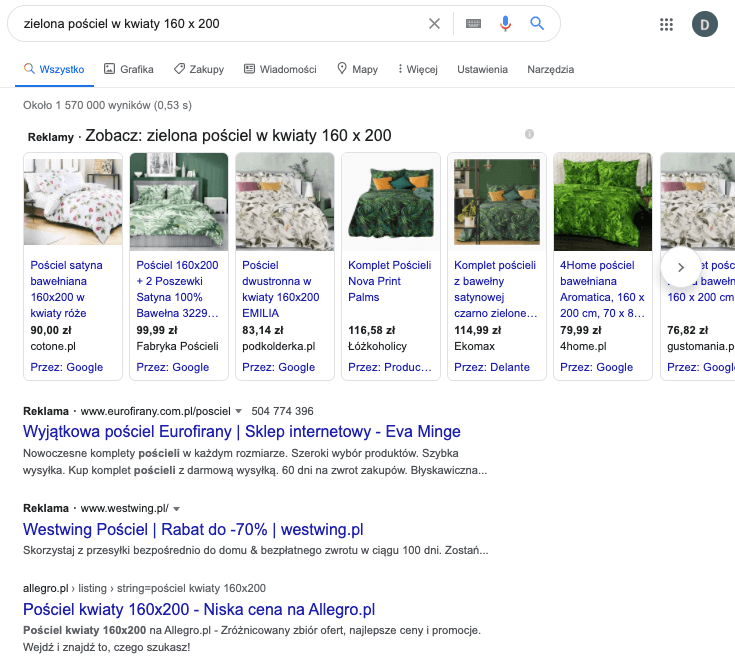Viewport: 735px width, 671px height.
Task: Click the 114,99 zł price
Action: 478,331
